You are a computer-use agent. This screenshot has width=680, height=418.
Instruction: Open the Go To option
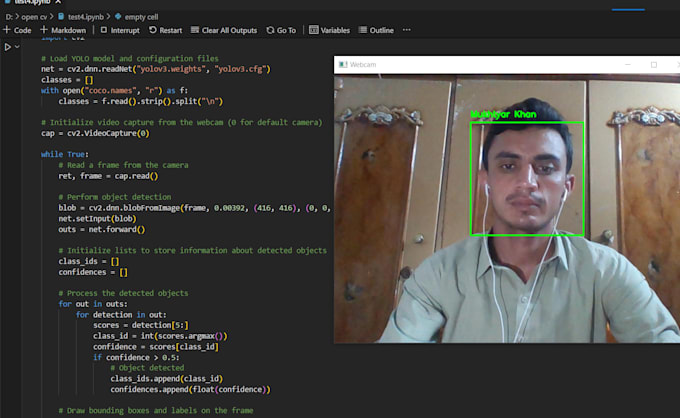click(281, 30)
